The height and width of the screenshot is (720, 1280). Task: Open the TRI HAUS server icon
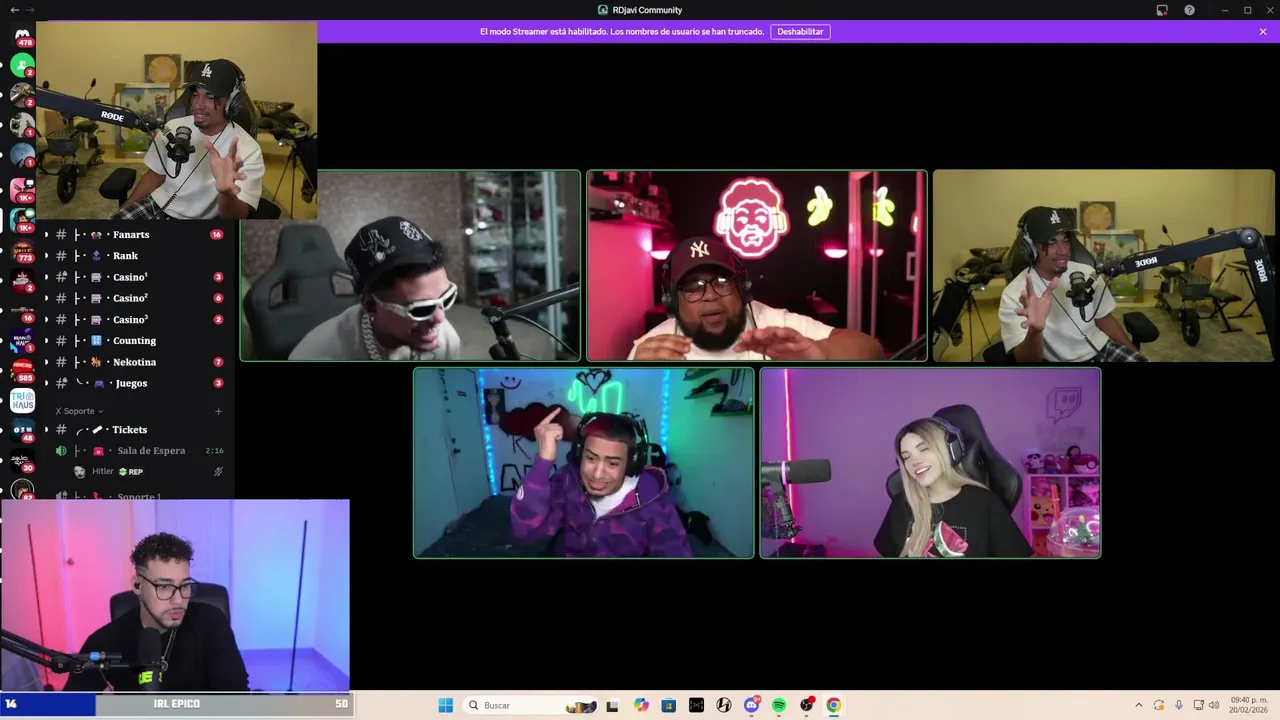[x=22, y=401]
